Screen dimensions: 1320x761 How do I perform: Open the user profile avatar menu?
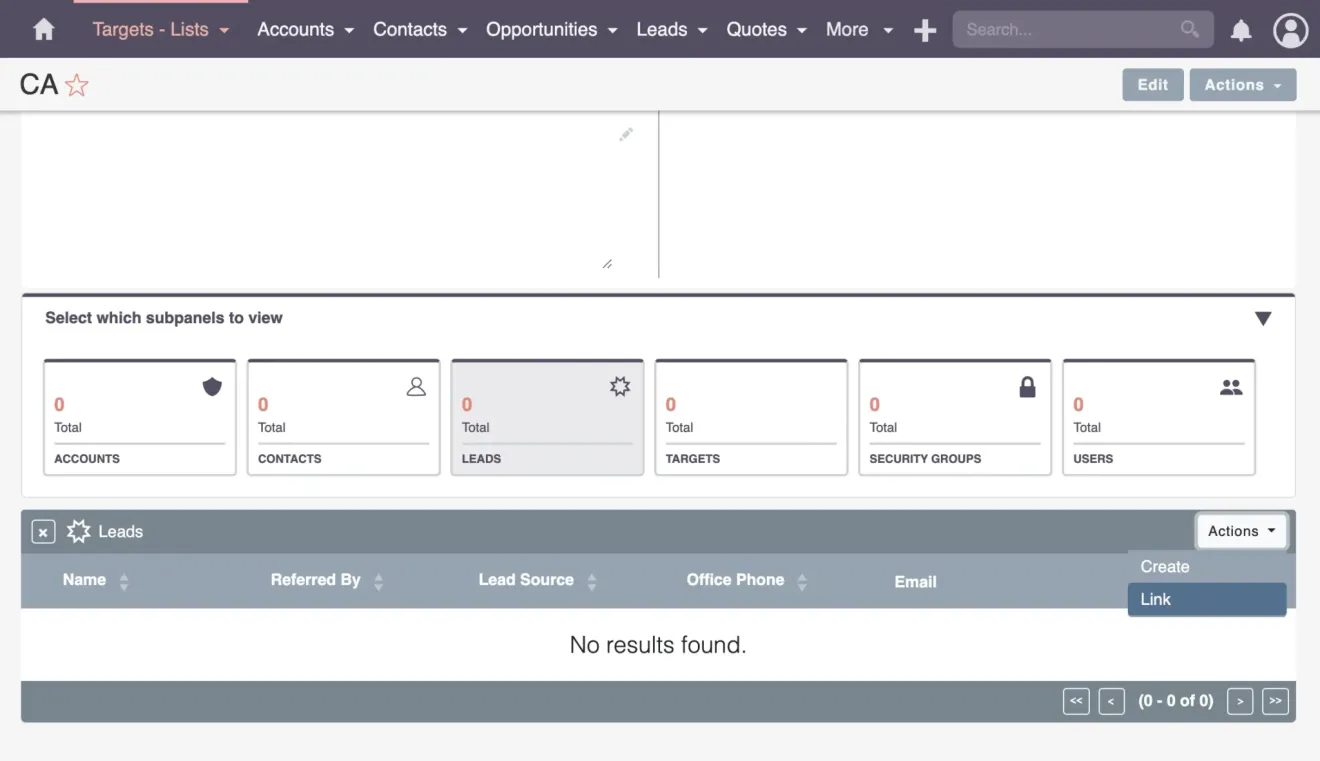tap(1290, 30)
